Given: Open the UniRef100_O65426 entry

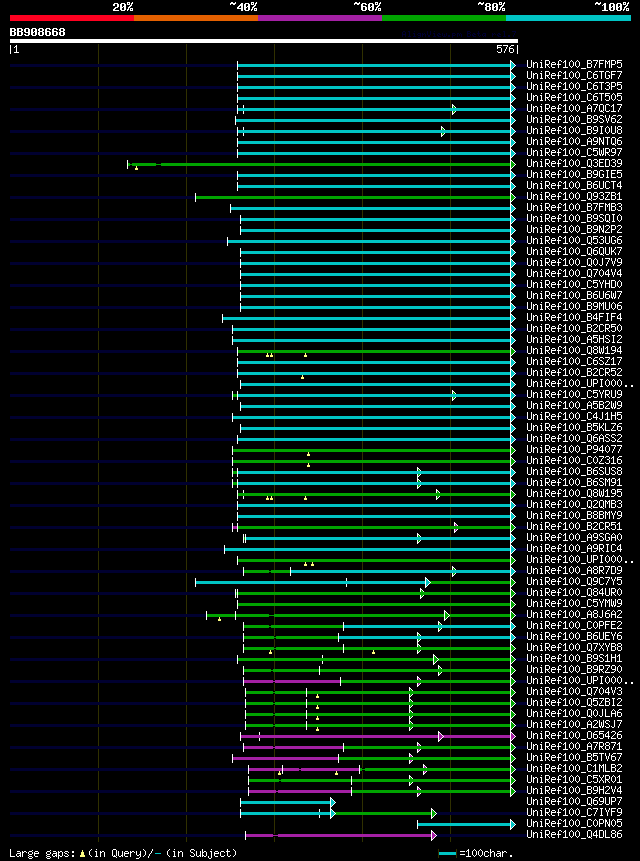Looking at the screenshot, I should (x=574, y=735).
